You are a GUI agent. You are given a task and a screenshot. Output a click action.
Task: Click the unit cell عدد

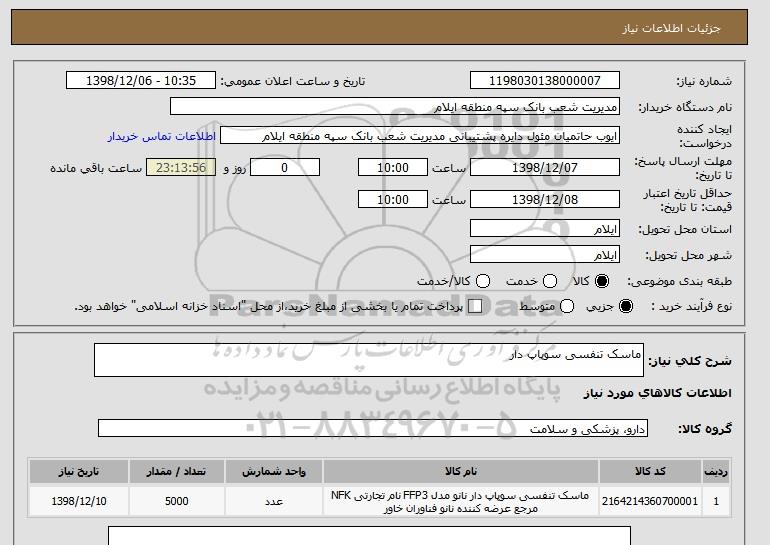click(x=274, y=501)
